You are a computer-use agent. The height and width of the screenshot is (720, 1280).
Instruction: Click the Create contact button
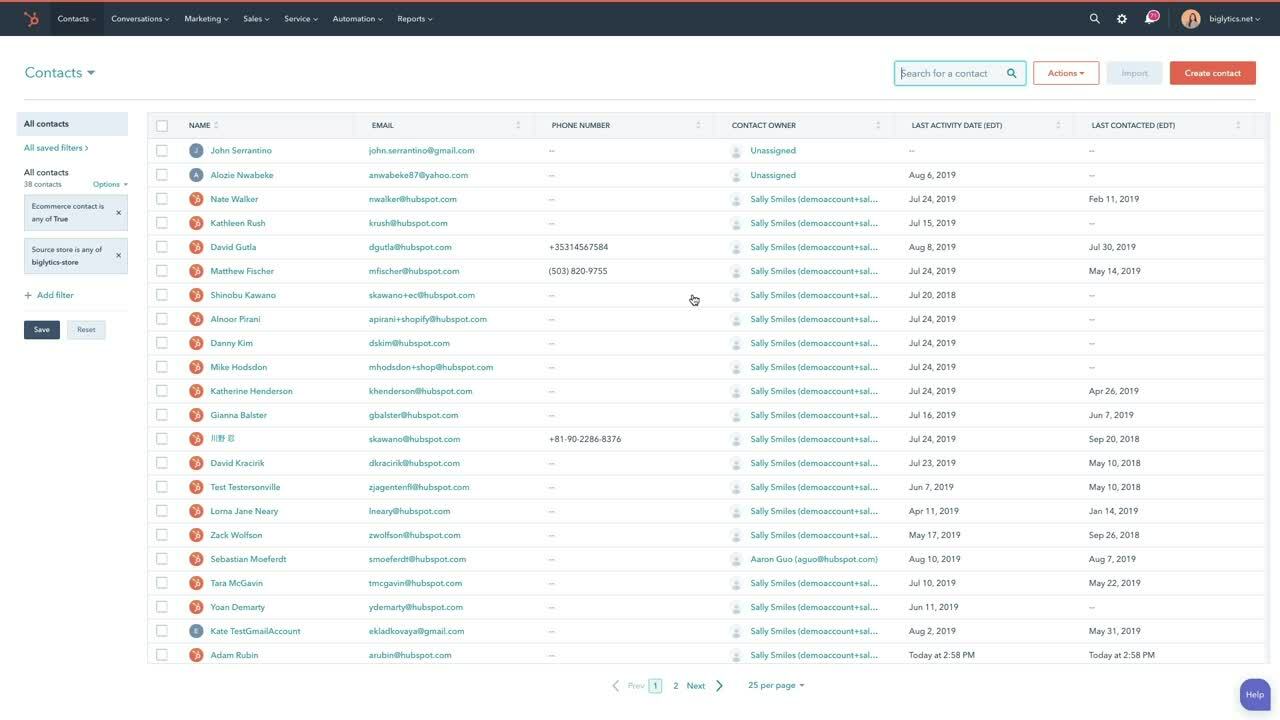[1212, 73]
